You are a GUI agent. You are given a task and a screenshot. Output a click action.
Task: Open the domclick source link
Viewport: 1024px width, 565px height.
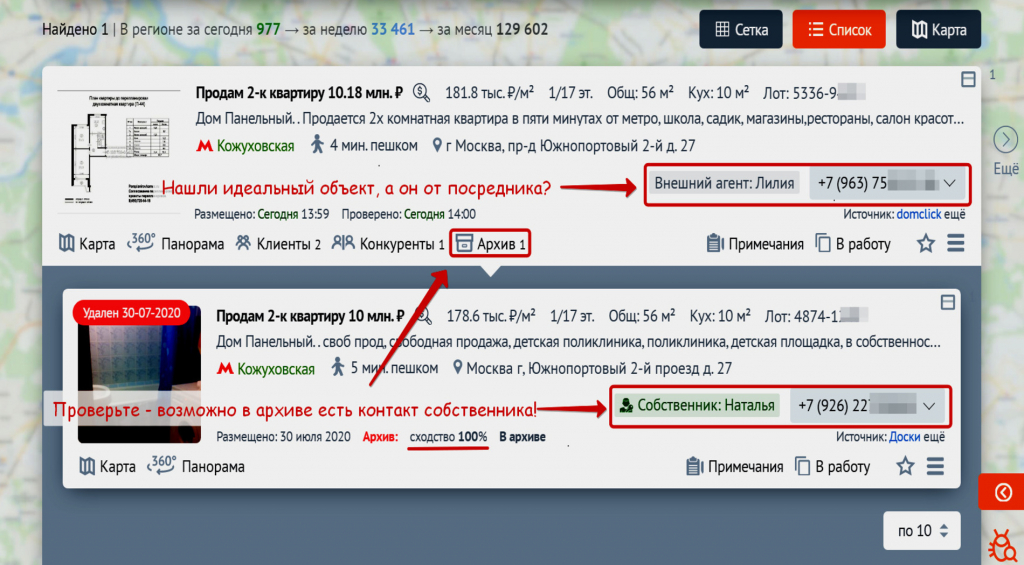920,214
